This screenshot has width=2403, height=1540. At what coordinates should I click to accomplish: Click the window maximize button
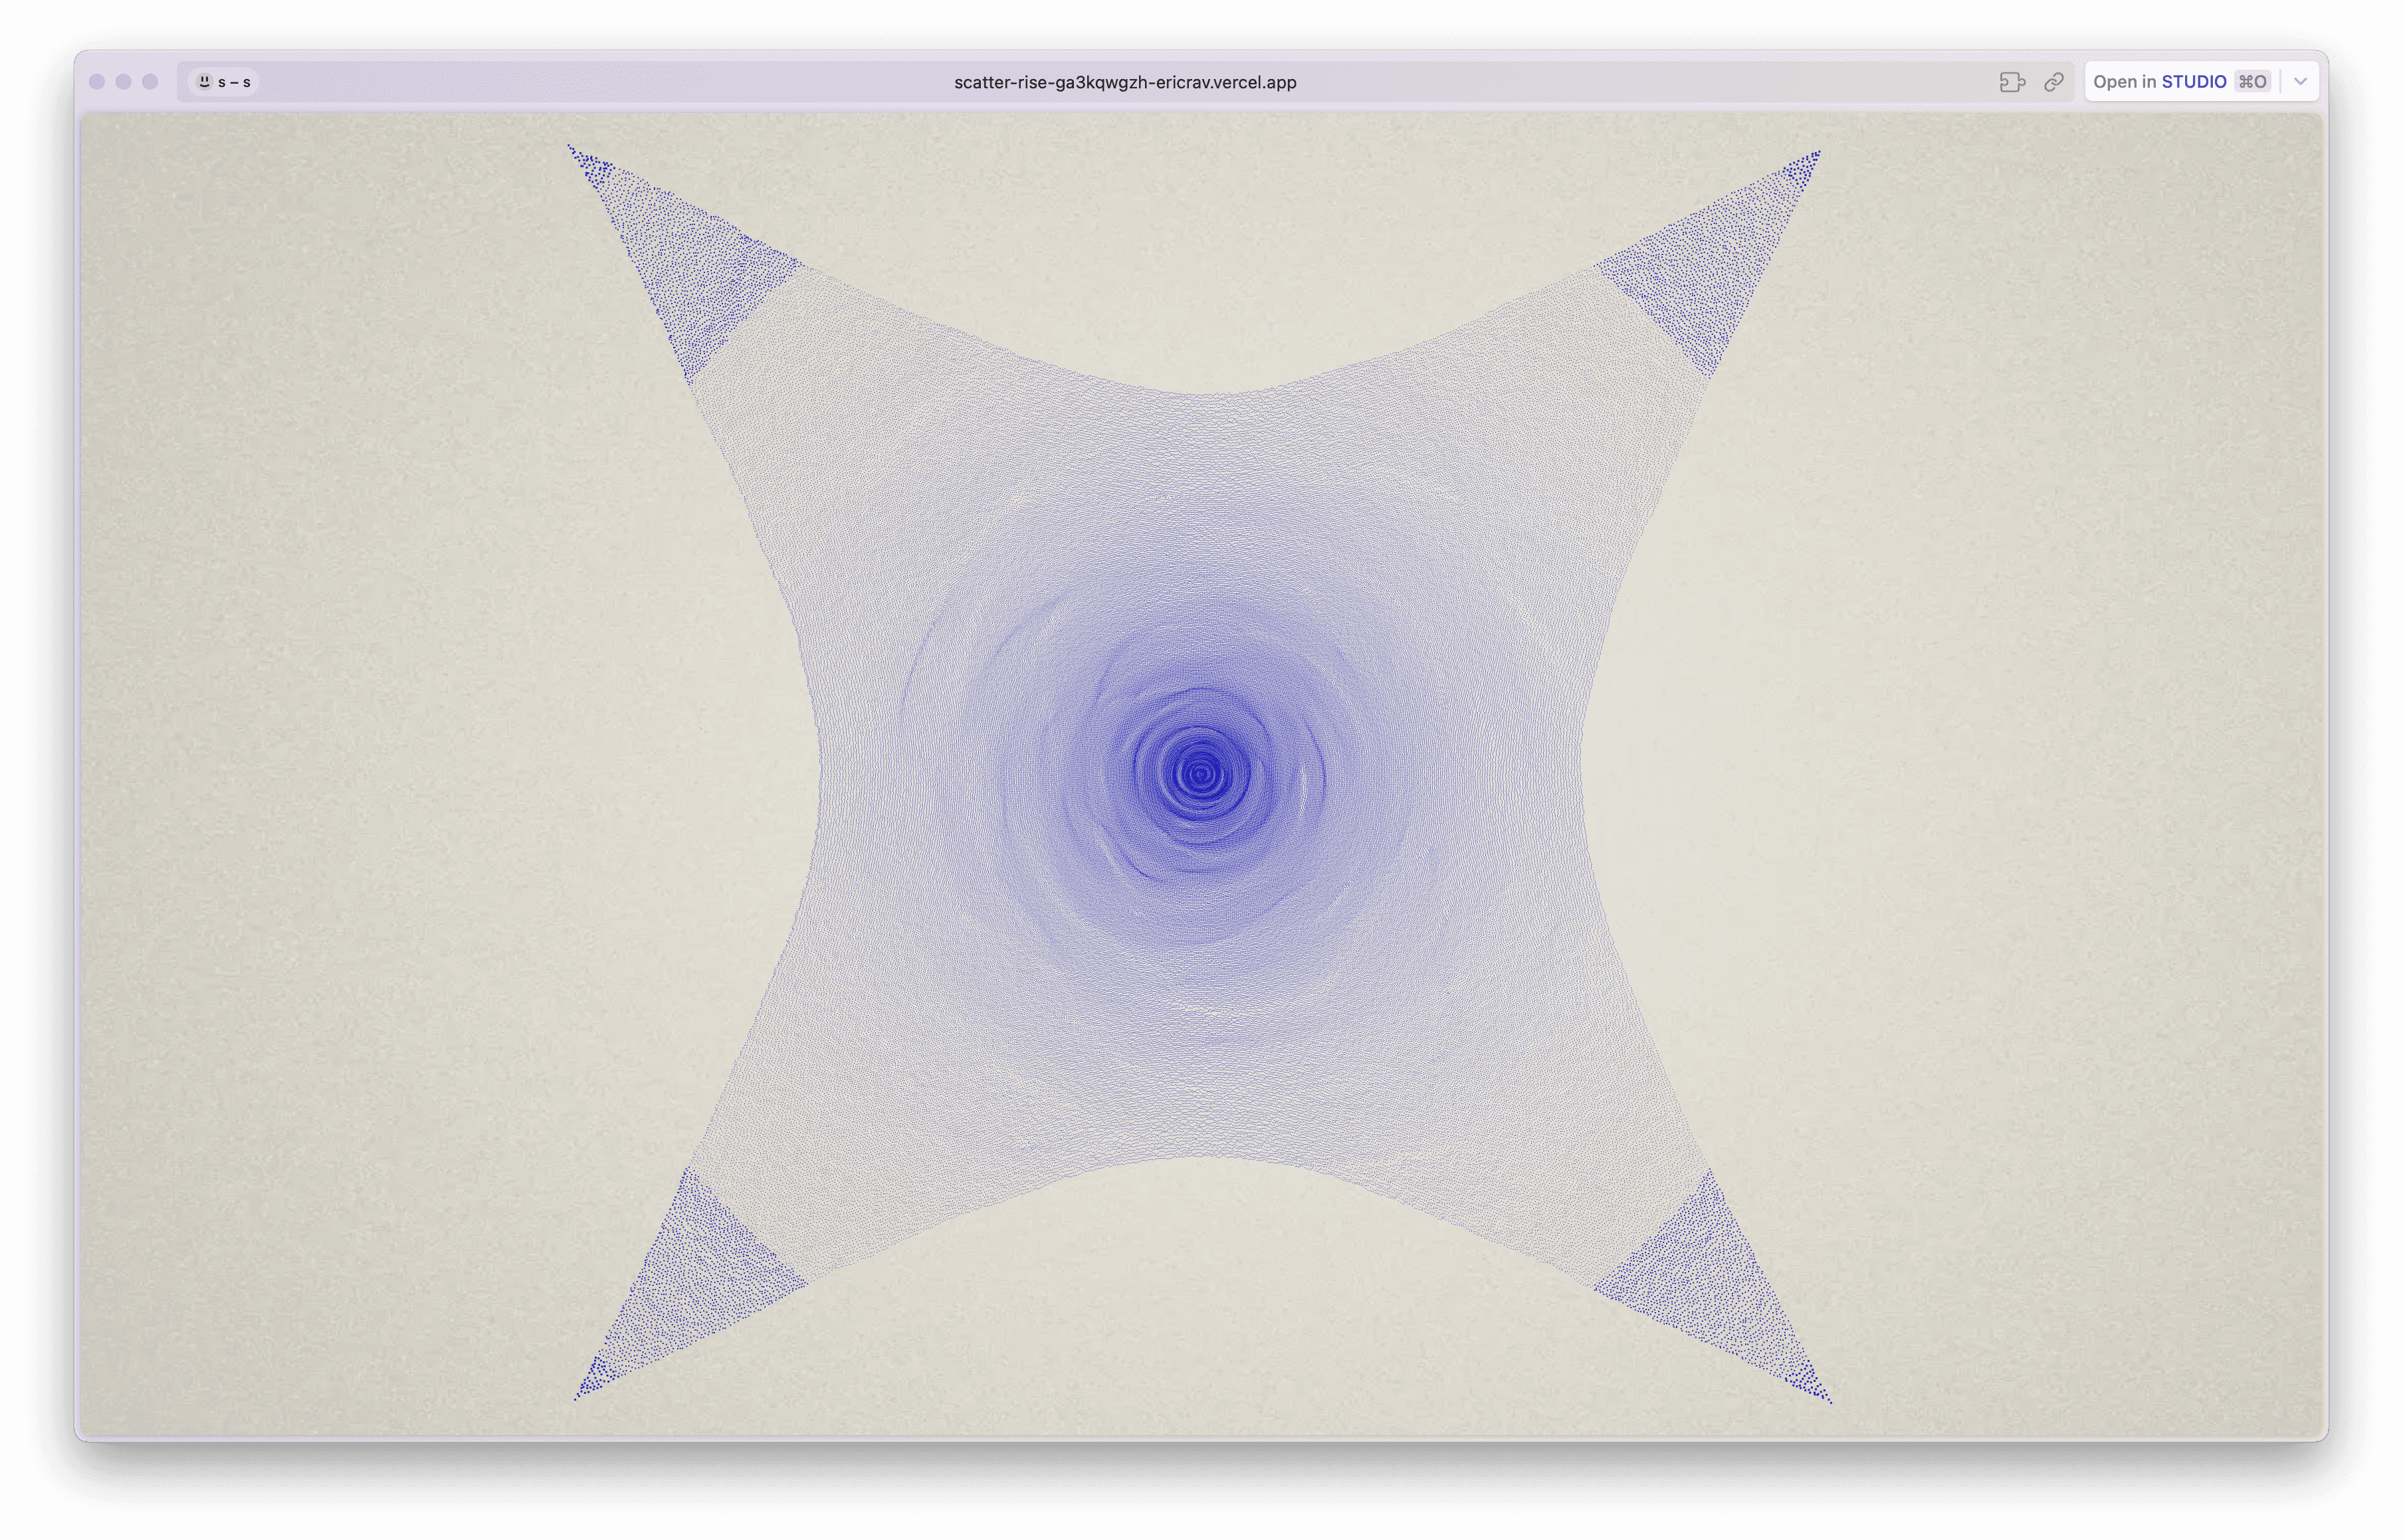tap(150, 82)
